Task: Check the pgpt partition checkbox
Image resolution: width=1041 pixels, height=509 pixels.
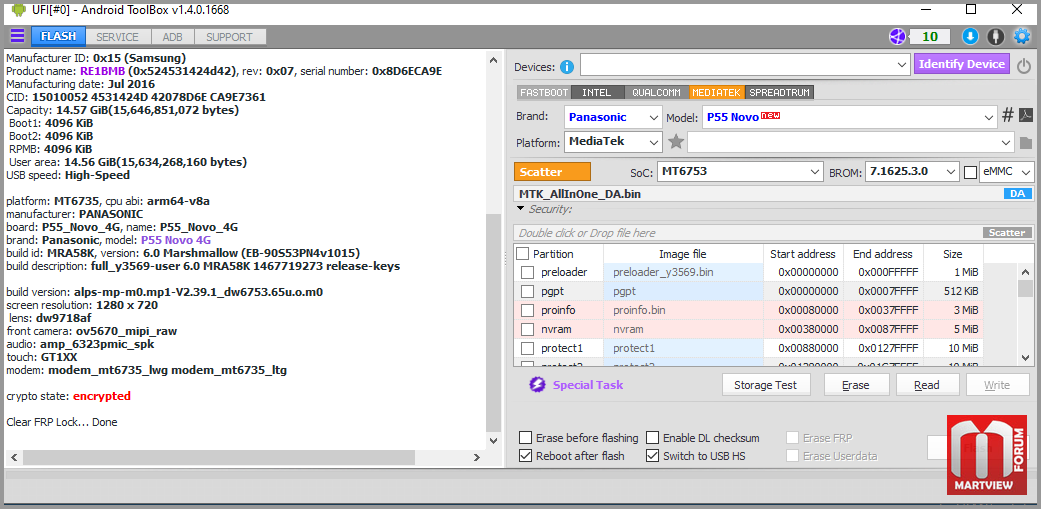Action: click(527, 291)
